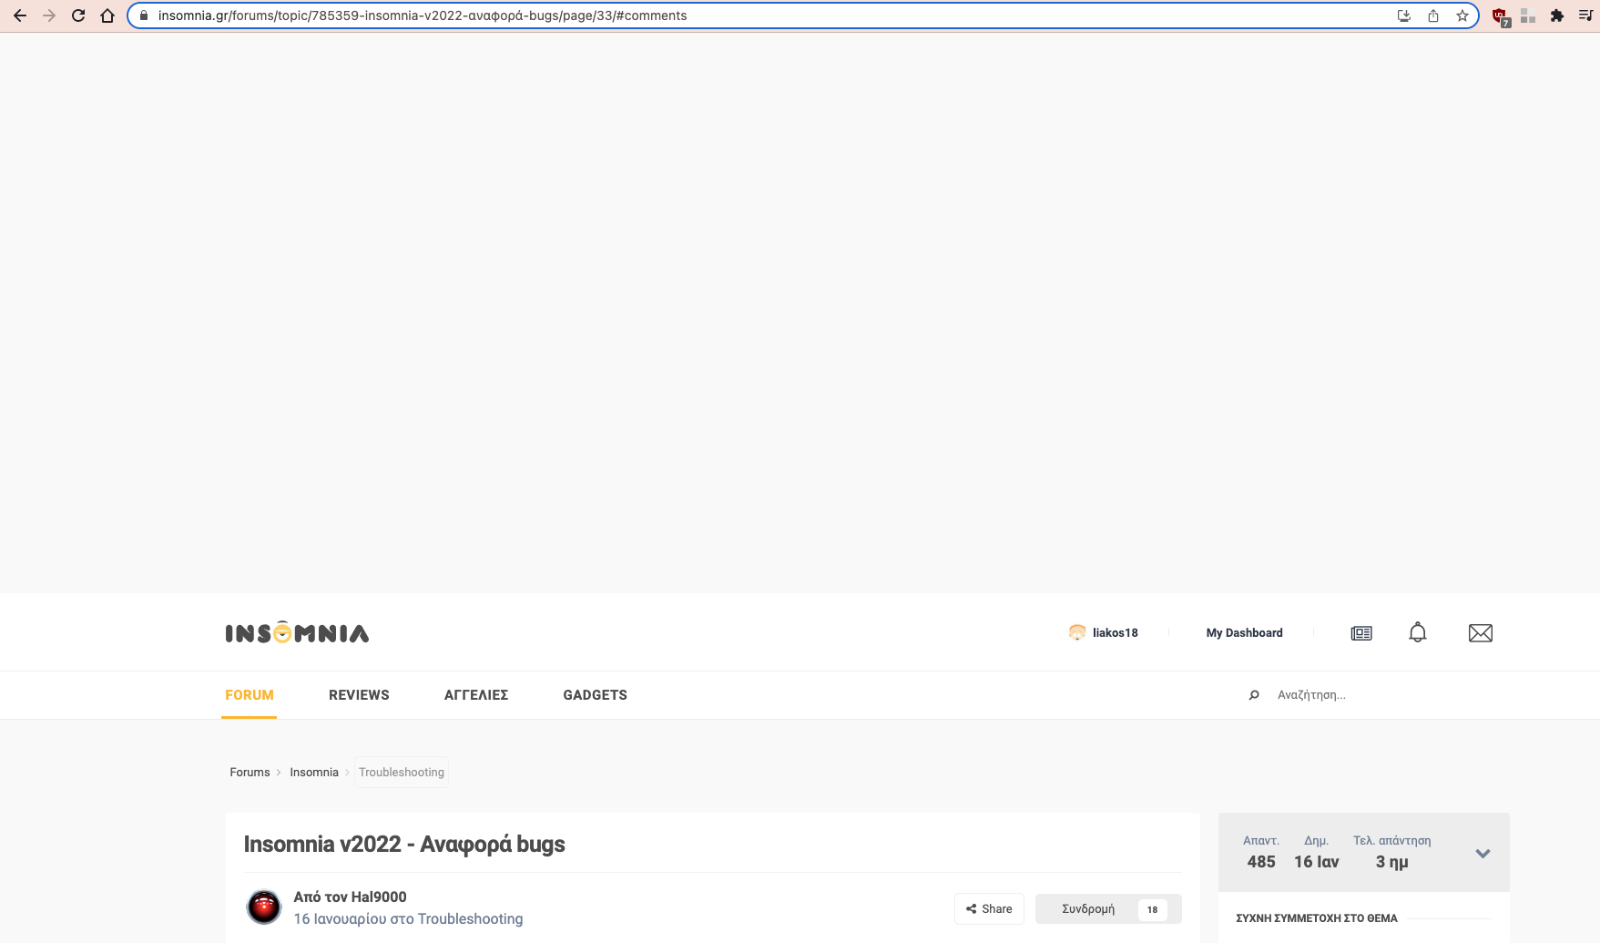
Task: Click the site lock icon in address bar
Action: click(x=143, y=16)
